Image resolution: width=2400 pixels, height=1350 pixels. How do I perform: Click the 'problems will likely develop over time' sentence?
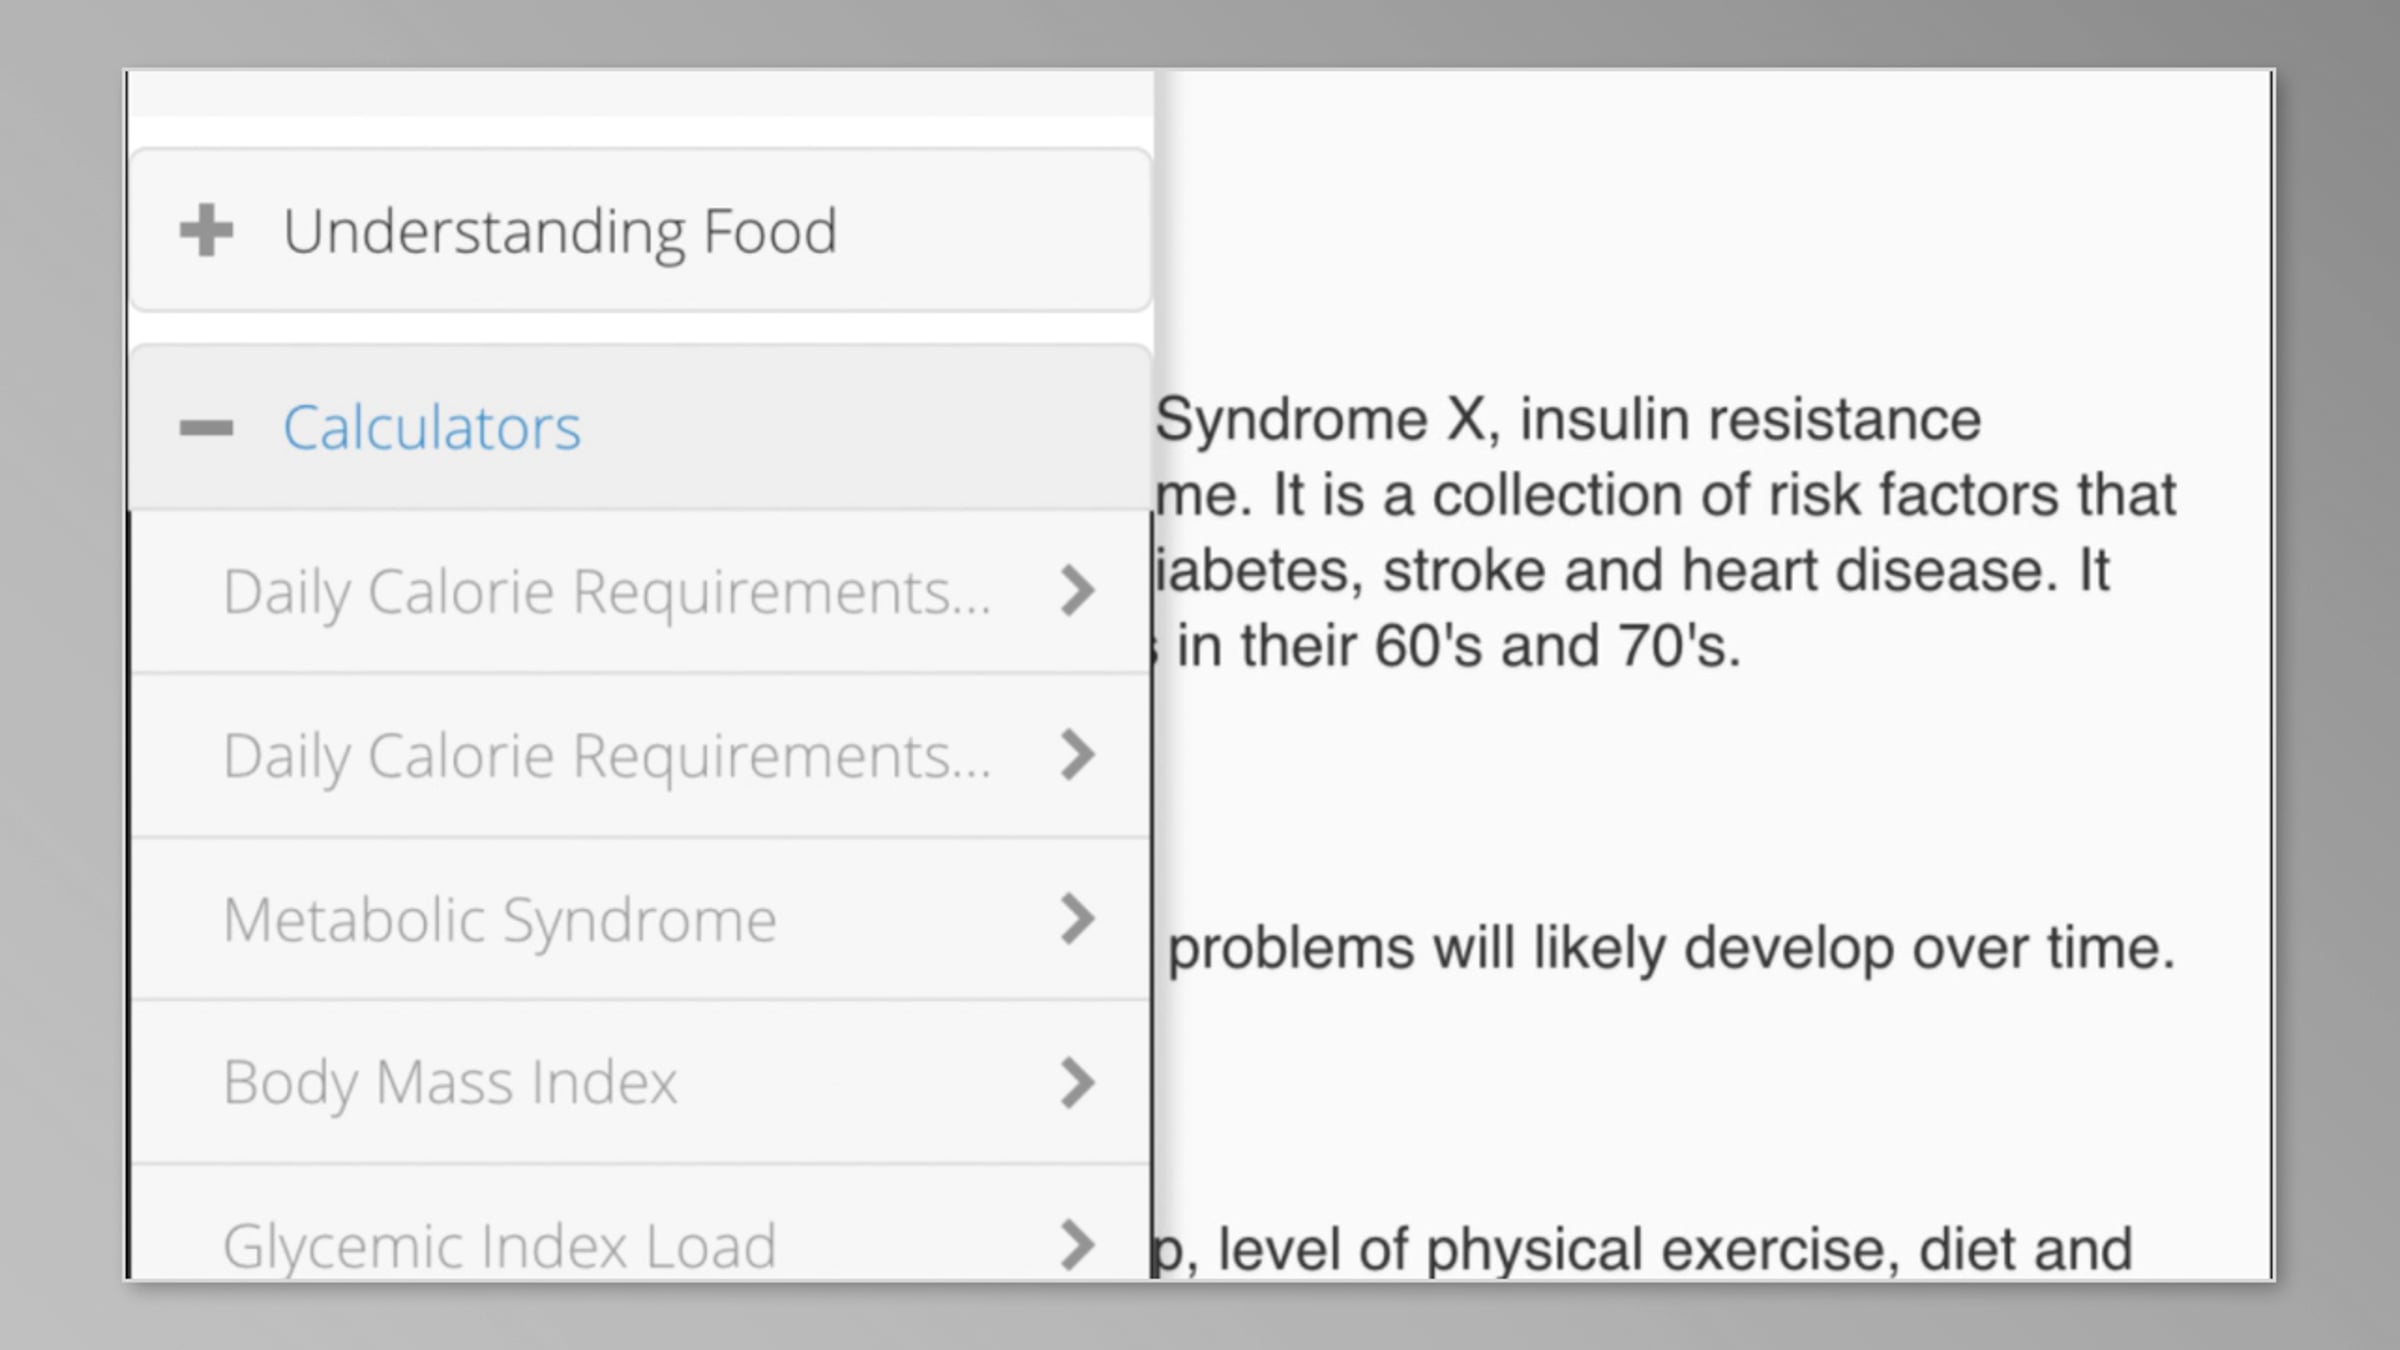[x=1670, y=948]
